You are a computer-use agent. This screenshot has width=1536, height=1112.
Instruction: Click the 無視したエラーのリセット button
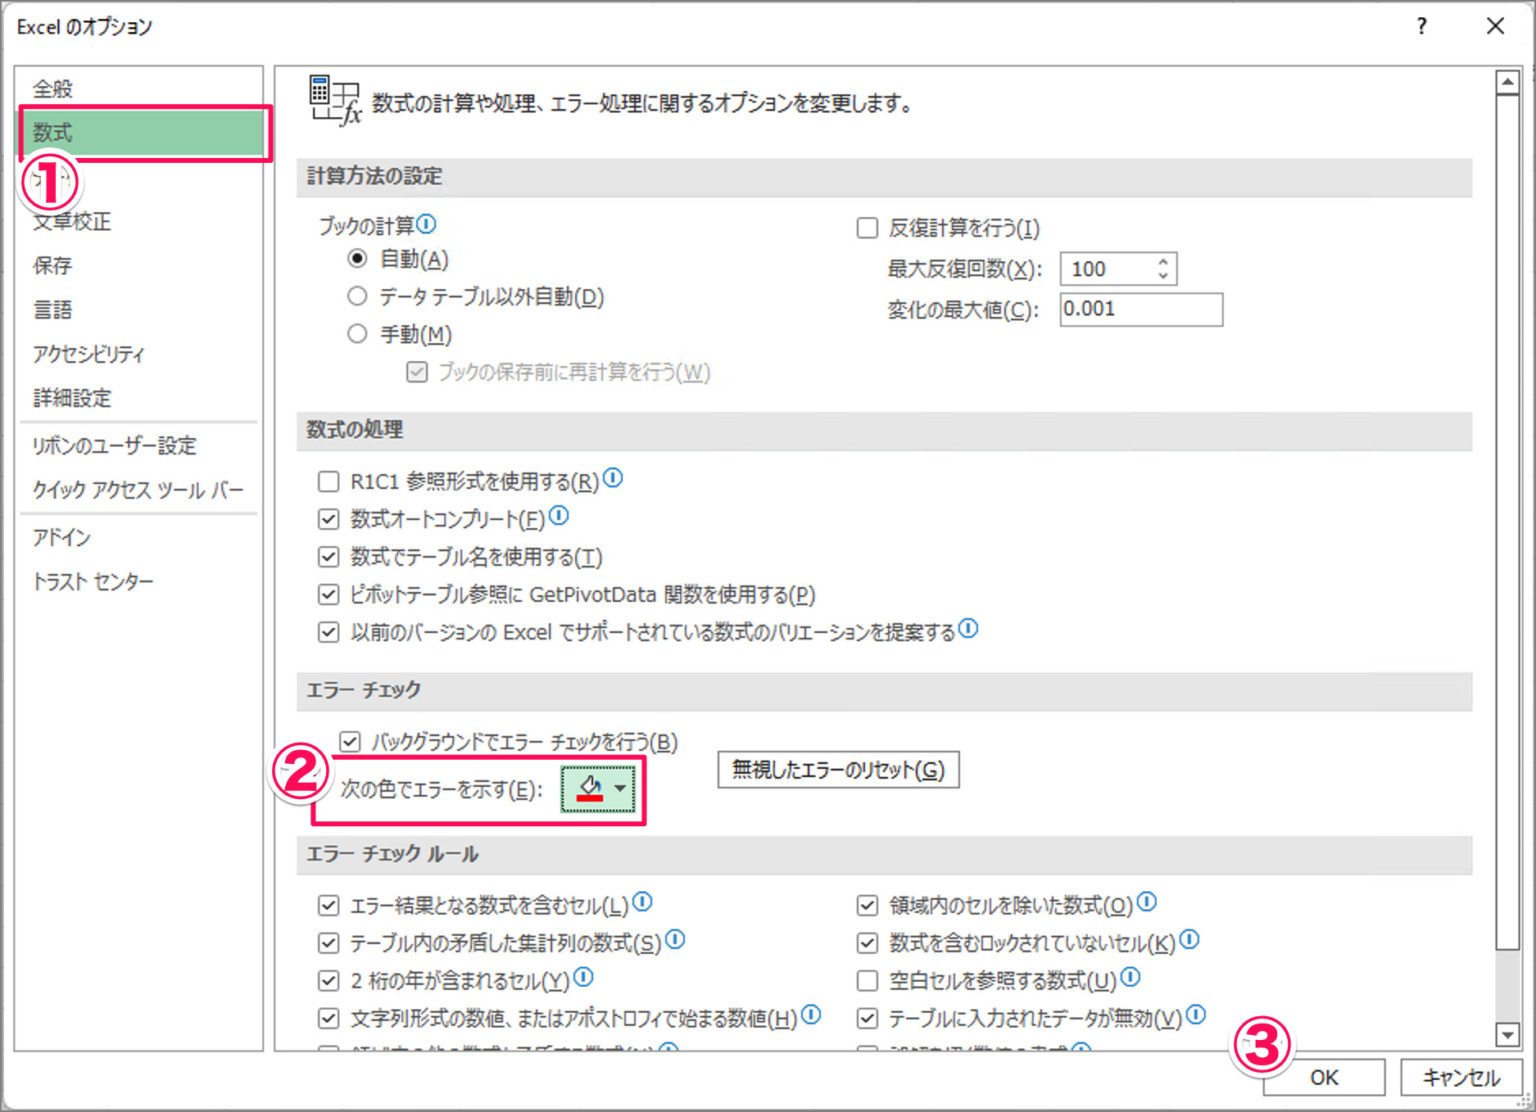click(x=838, y=770)
